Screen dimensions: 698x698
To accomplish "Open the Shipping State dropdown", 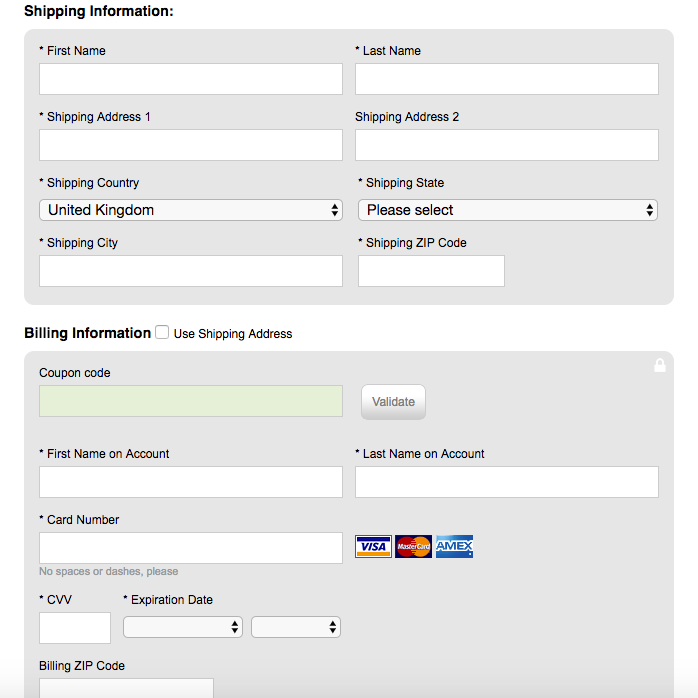I will coord(508,210).
